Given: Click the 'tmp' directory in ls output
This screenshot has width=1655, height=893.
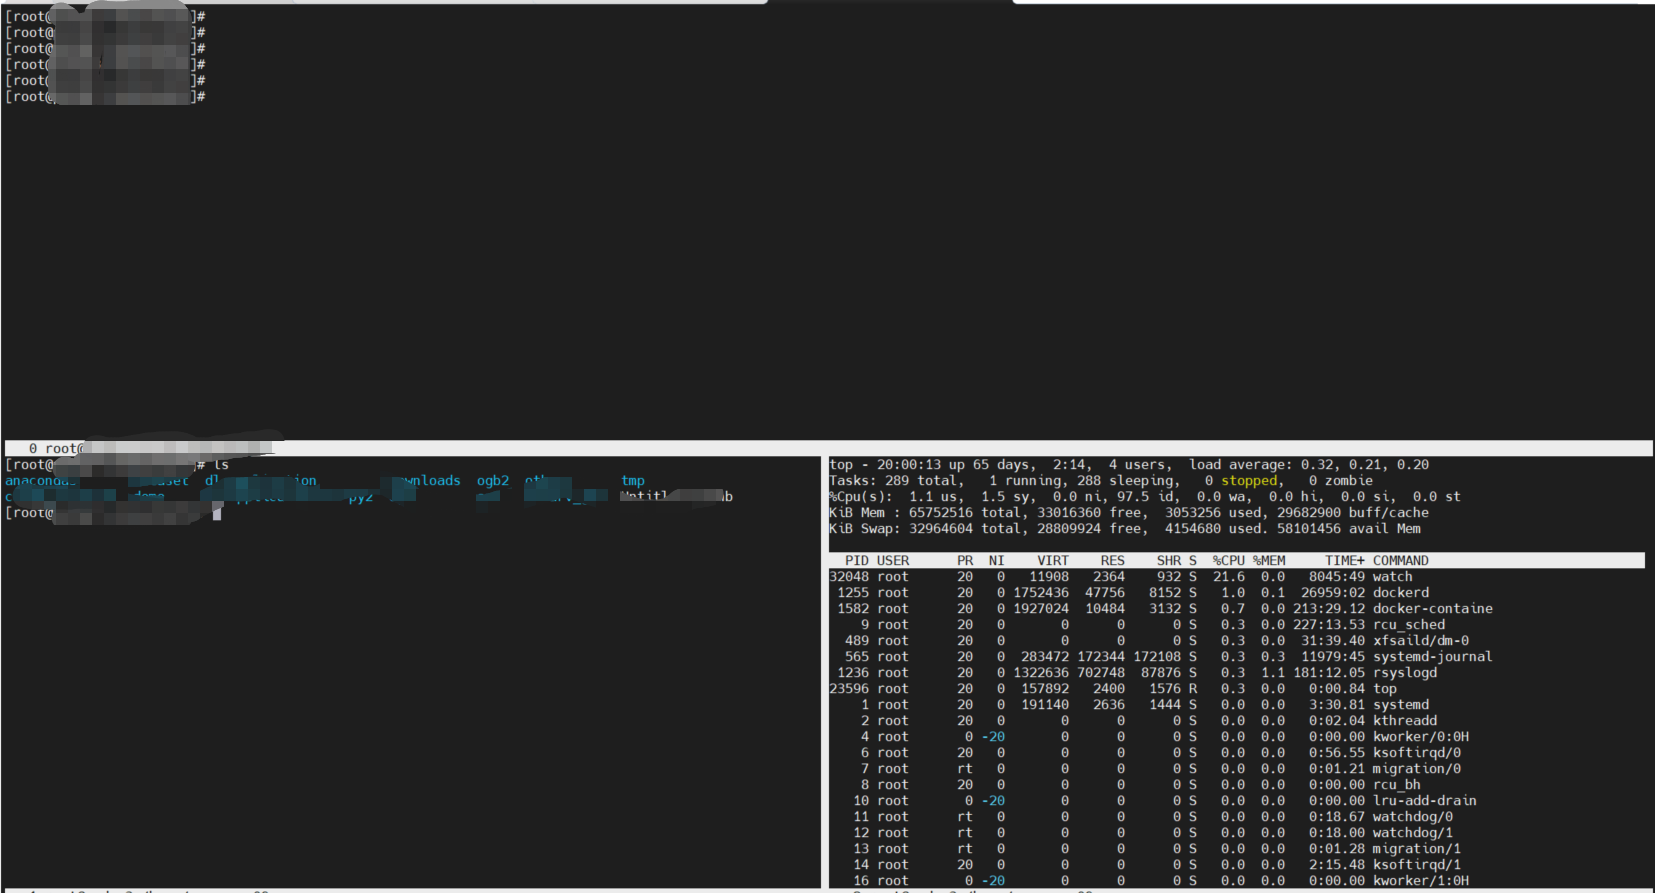Looking at the screenshot, I should [633, 481].
